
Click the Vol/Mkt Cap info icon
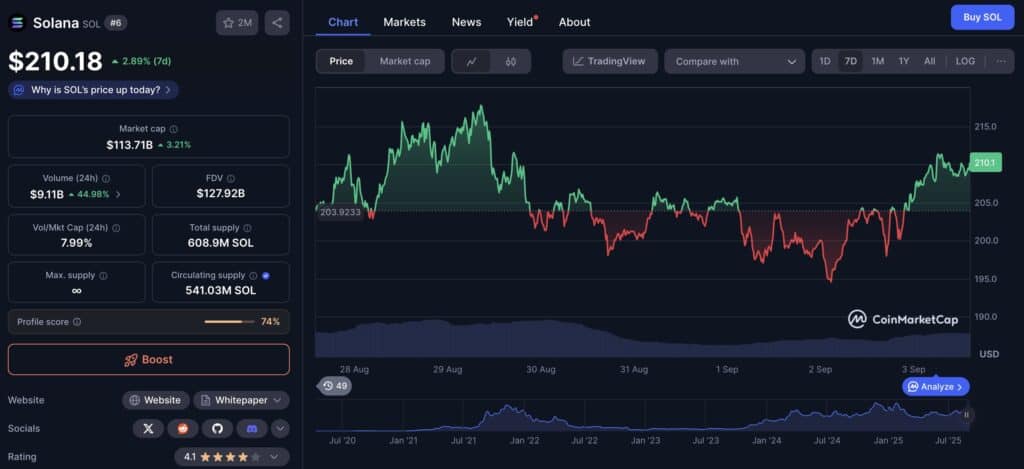(x=116, y=228)
